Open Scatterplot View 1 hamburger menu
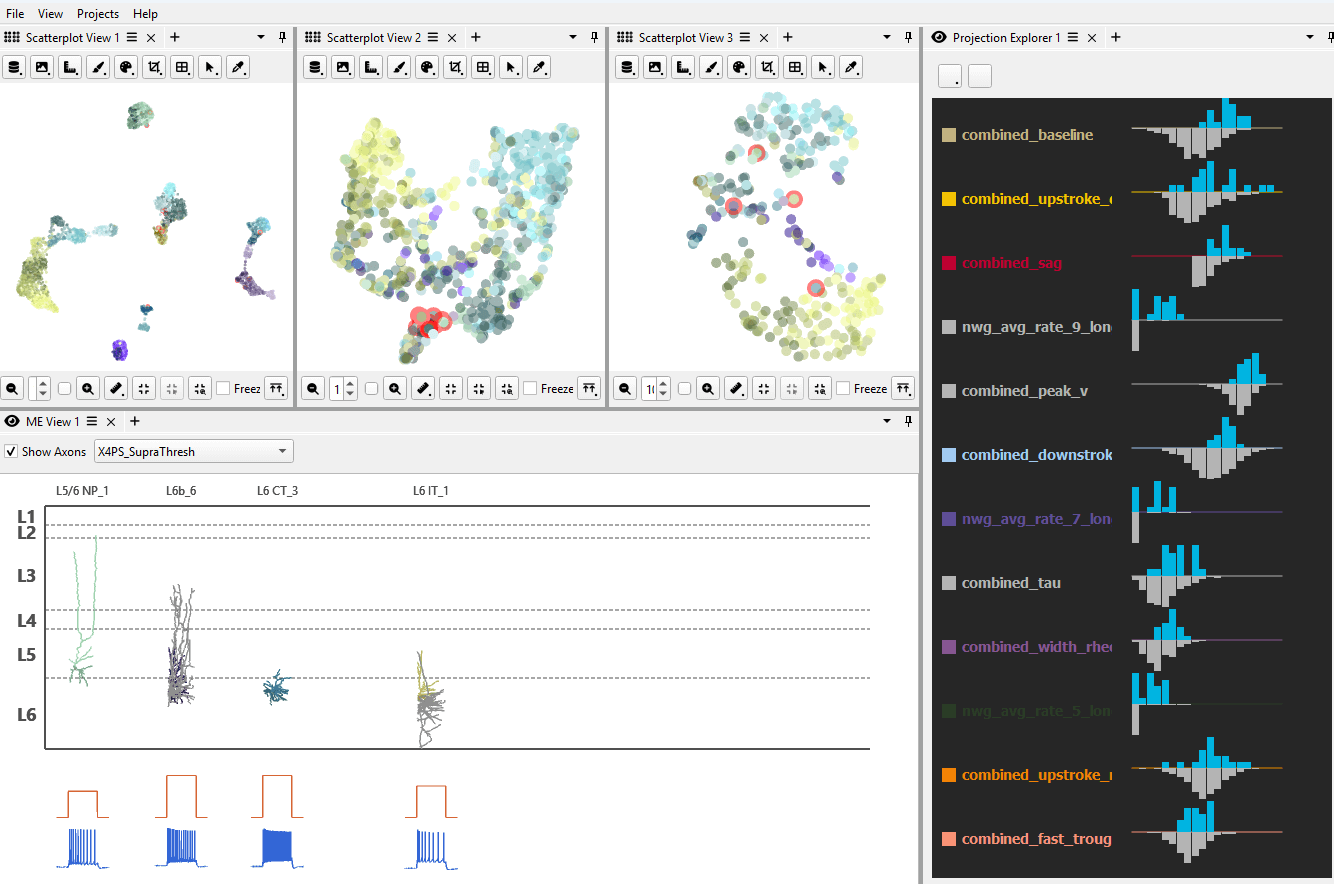 132,37
